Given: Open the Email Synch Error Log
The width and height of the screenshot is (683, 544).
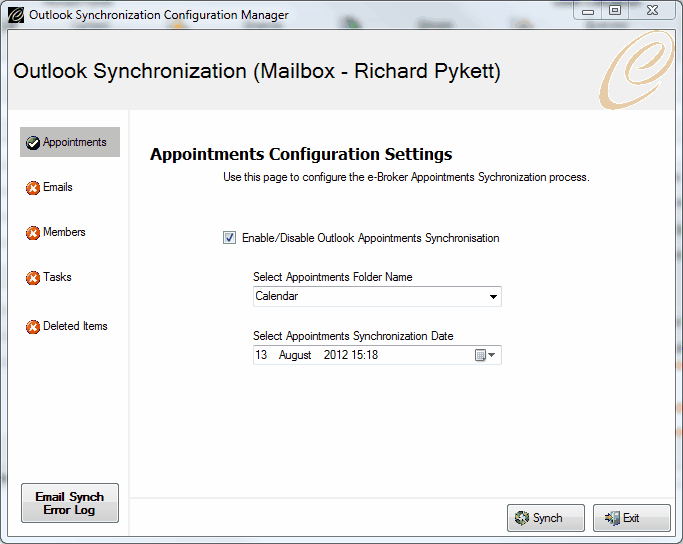Looking at the screenshot, I should point(70,503).
